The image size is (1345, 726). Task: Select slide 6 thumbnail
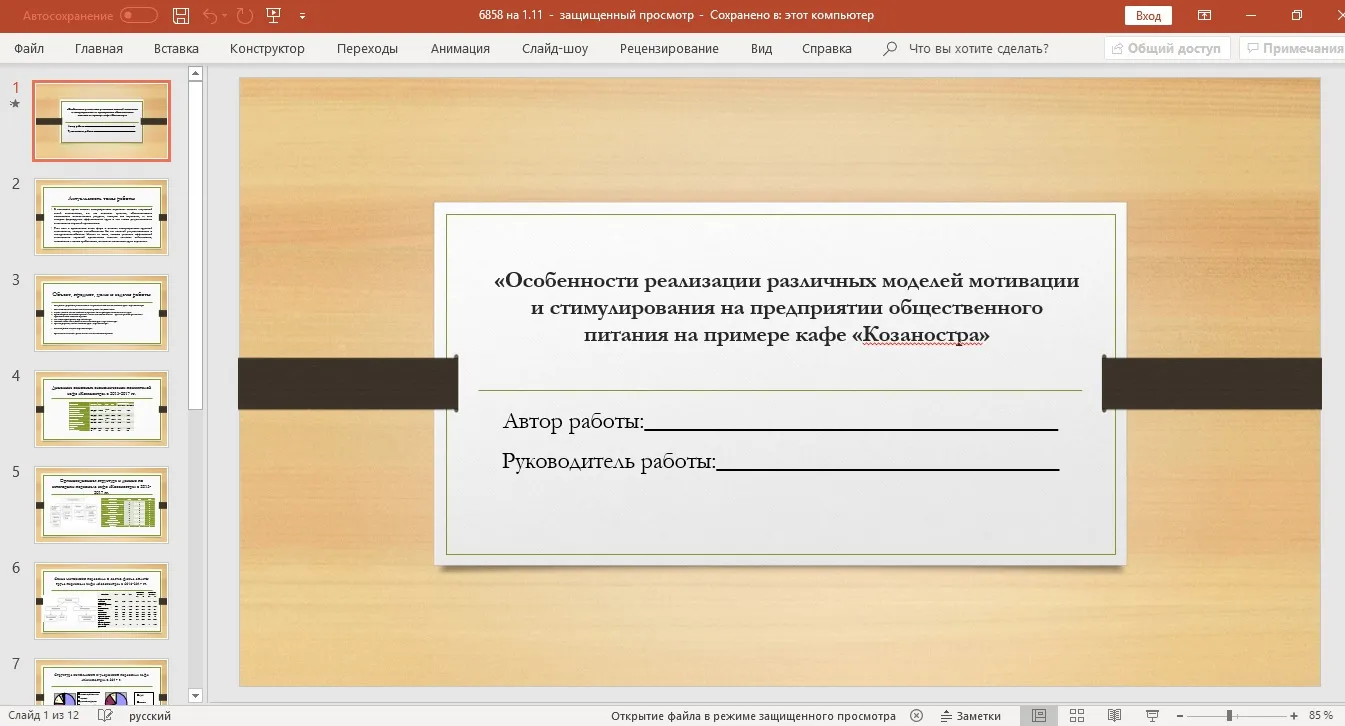coord(101,601)
